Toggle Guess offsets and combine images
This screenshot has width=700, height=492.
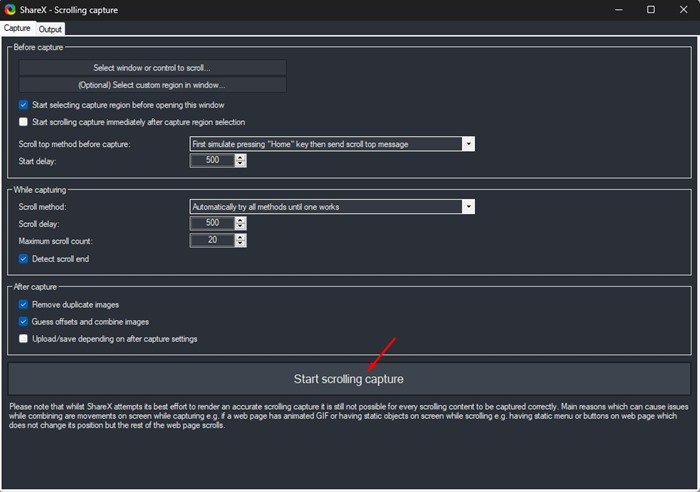pyautogui.click(x=24, y=321)
